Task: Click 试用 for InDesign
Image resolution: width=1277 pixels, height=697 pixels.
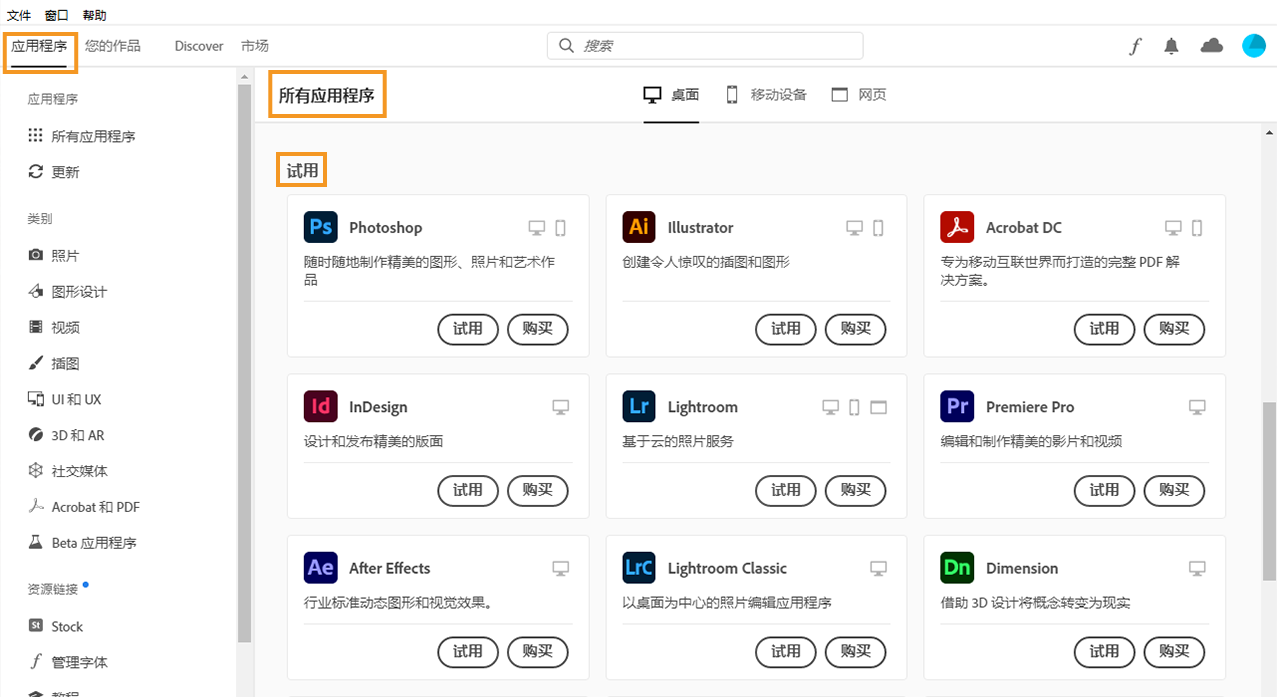Action: (468, 491)
